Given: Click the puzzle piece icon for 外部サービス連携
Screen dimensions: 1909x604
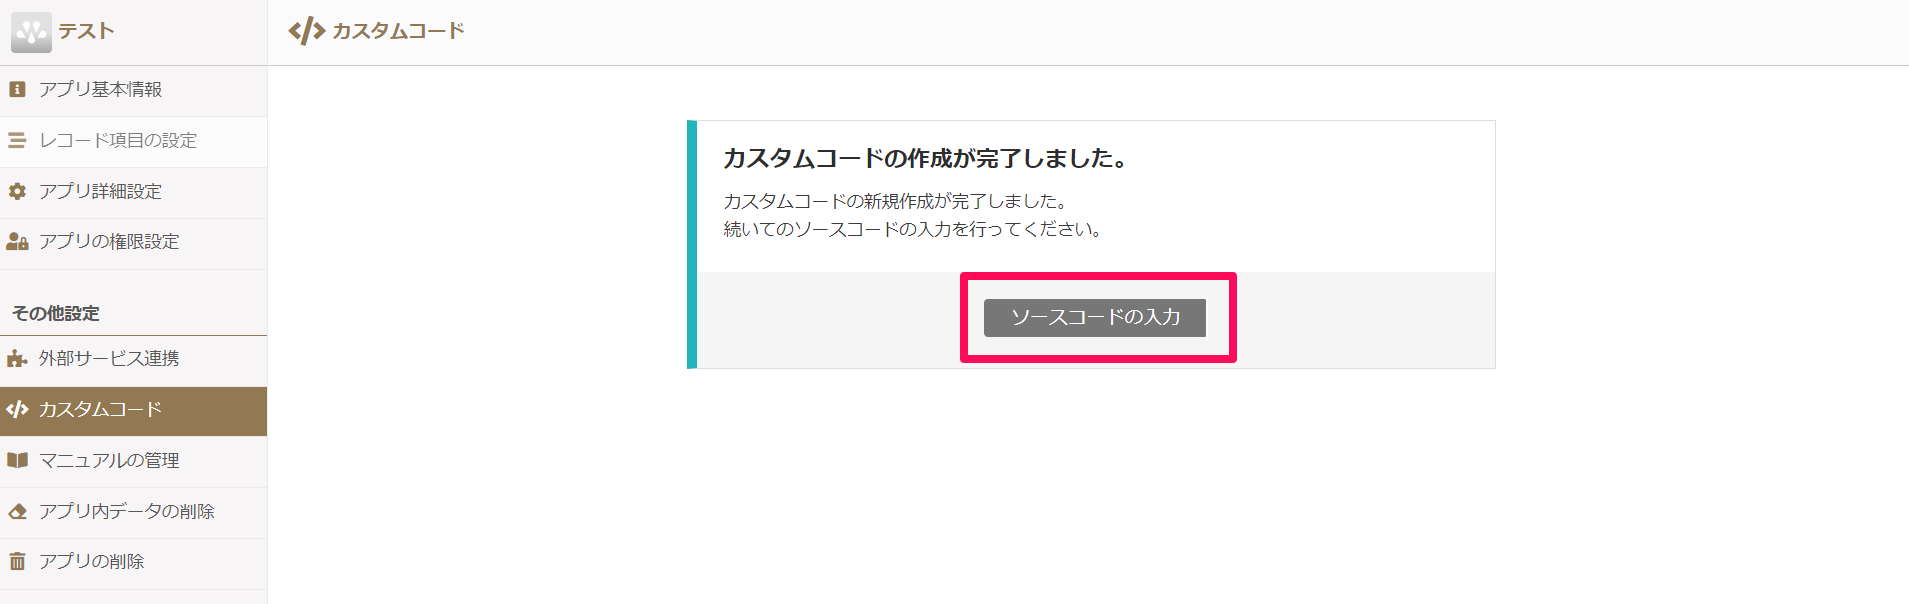Looking at the screenshot, I should [17, 359].
